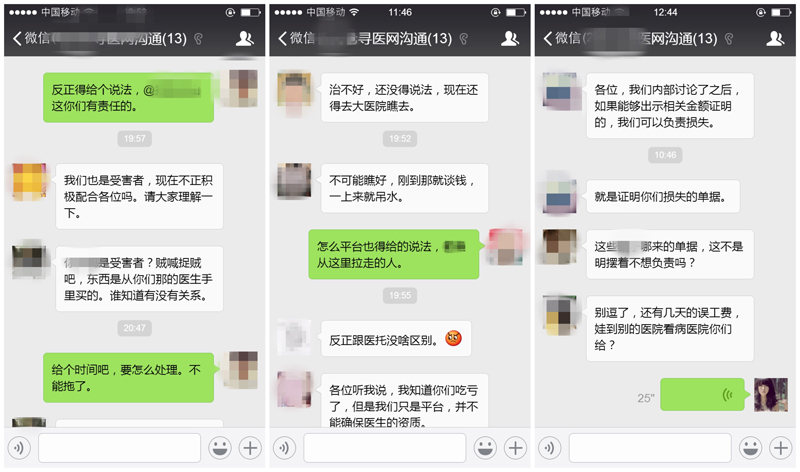This screenshot has height=472, width=800.
Task: Tap message input field in middle chat
Action: pyautogui.click(x=385, y=448)
